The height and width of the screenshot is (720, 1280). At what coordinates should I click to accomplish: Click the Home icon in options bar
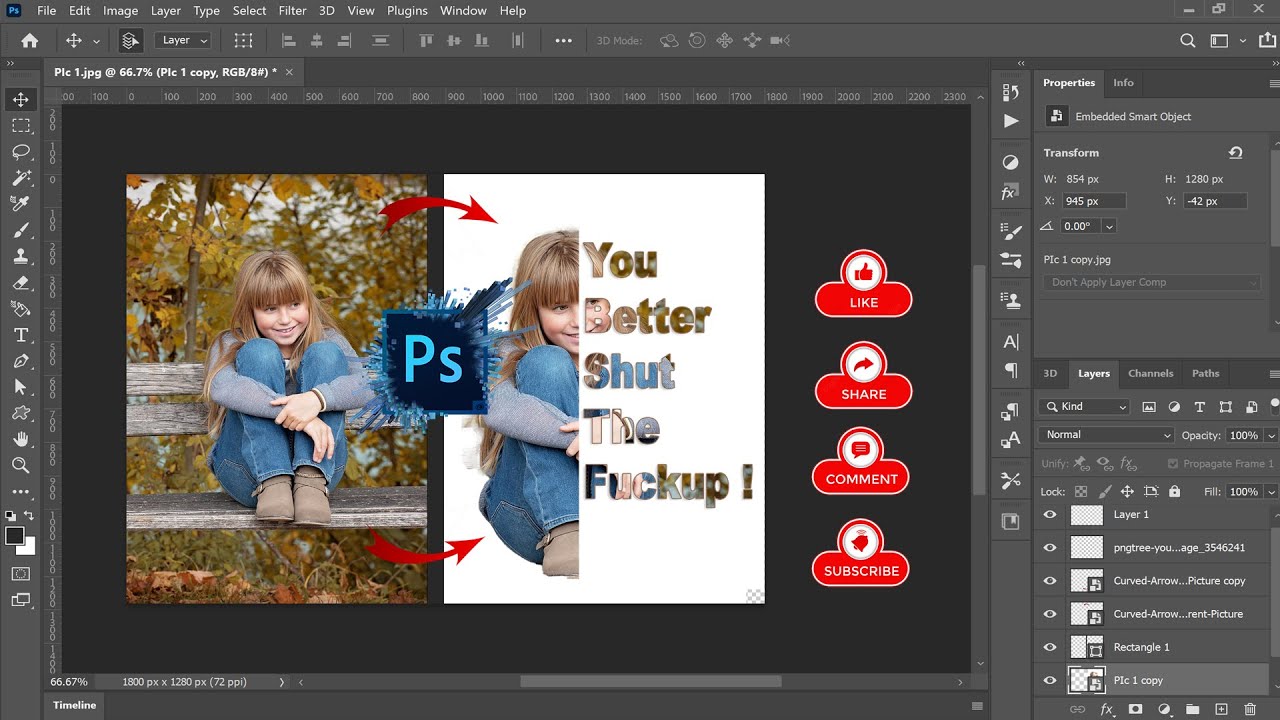point(30,41)
